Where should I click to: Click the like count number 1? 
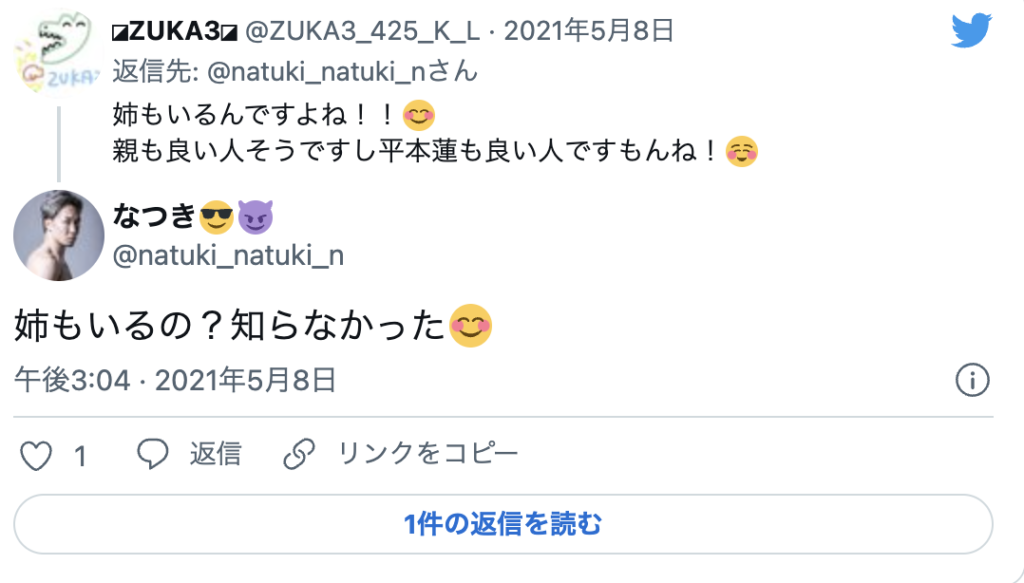pyautogui.click(x=80, y=456)
